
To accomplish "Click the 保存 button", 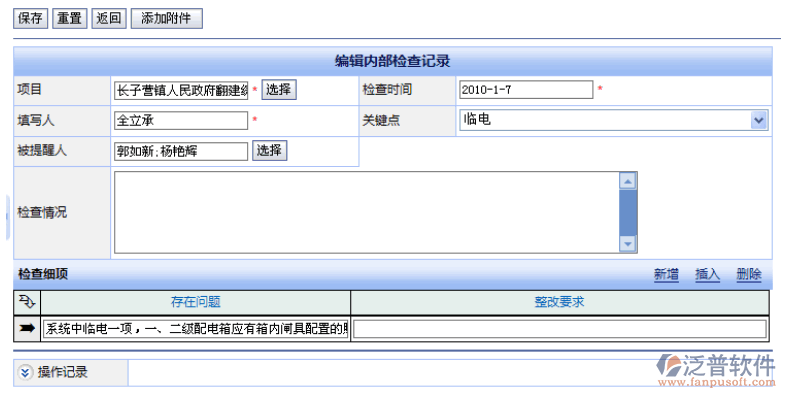I will (30, 19).
